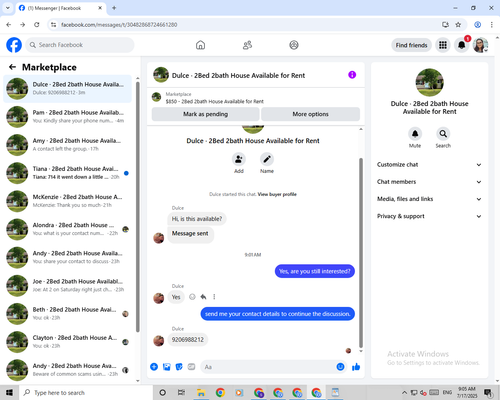Search in conversation magnifier icon

point(443,134)
